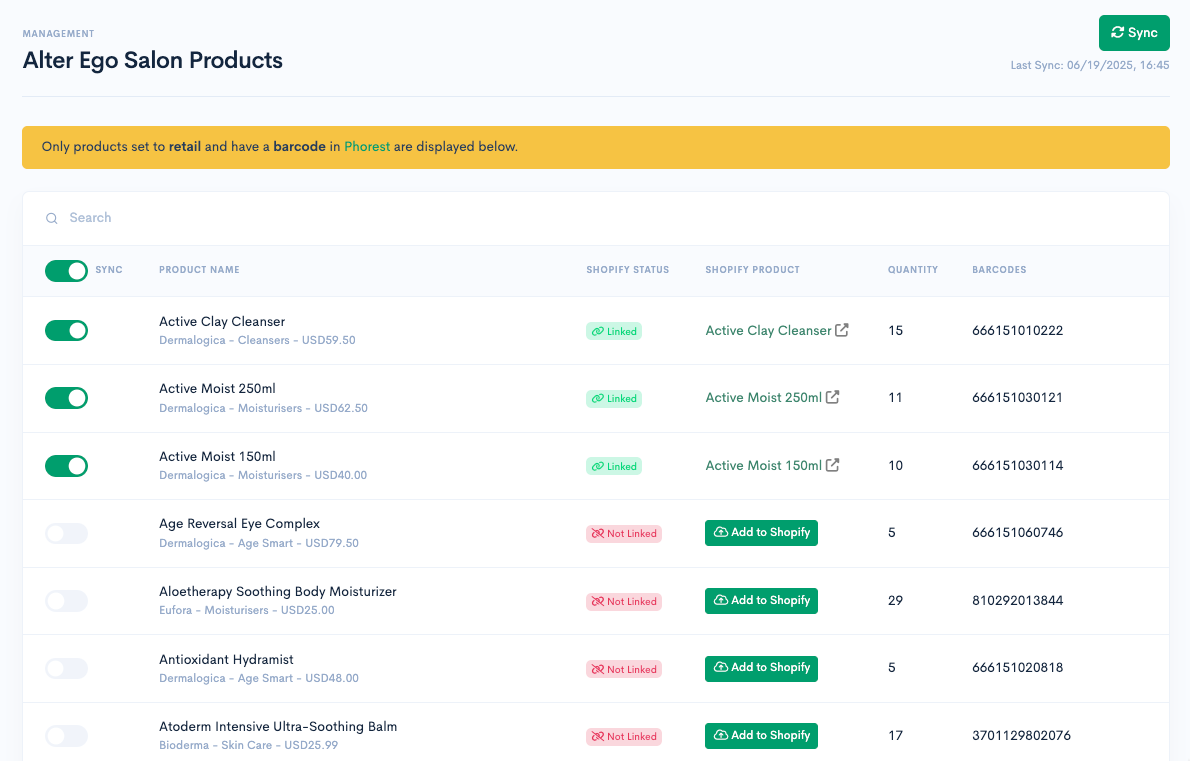This screenshot has height=761, width=1190.
Task: Click the Linked badge for Active Moist 150ml
Action: coord(614,466)
